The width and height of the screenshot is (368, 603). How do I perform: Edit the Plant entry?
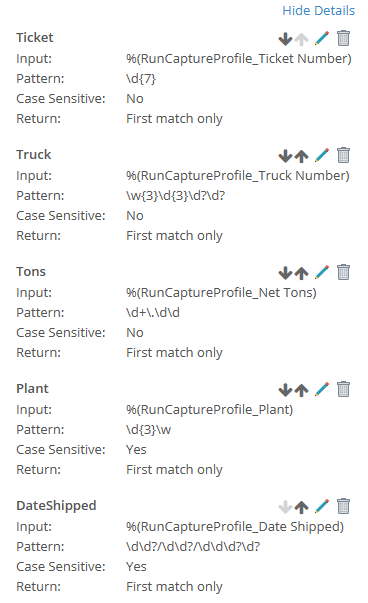tap(322, 389)
